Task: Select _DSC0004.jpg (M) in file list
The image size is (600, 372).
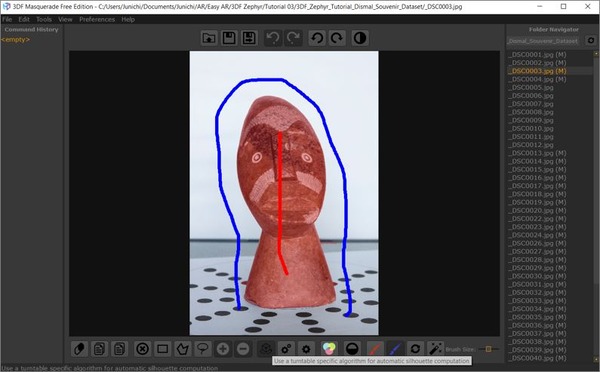Action: tap(537, 79)
